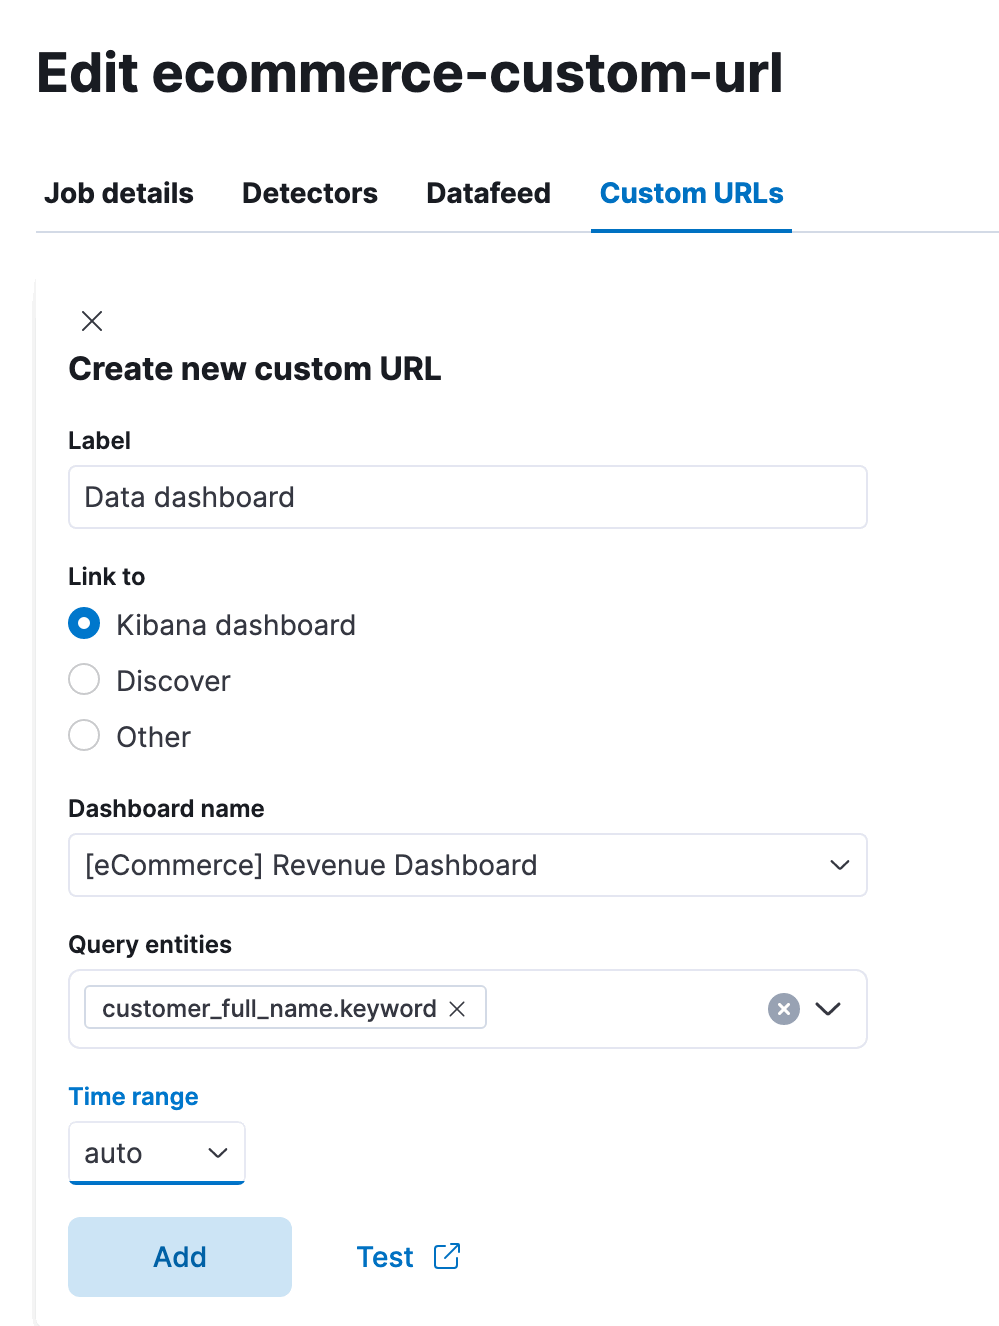Switch to the Datafeed tab
The image size is (999, 1326).
pos(488,193)
